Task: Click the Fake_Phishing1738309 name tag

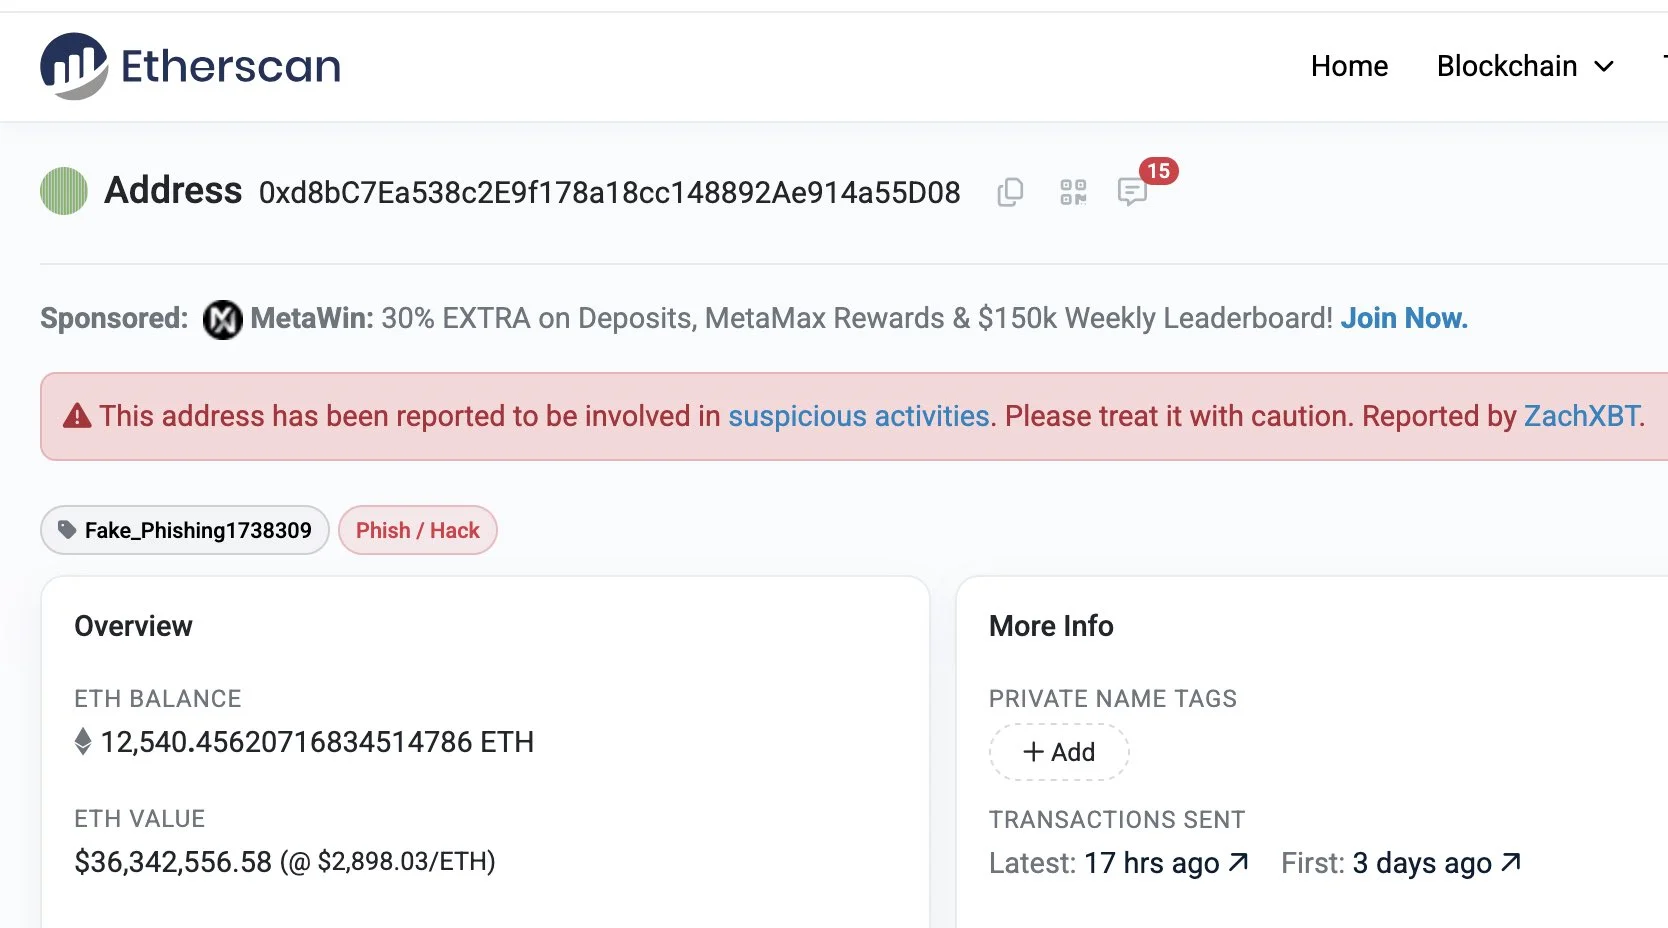Action: click(185, 530)
